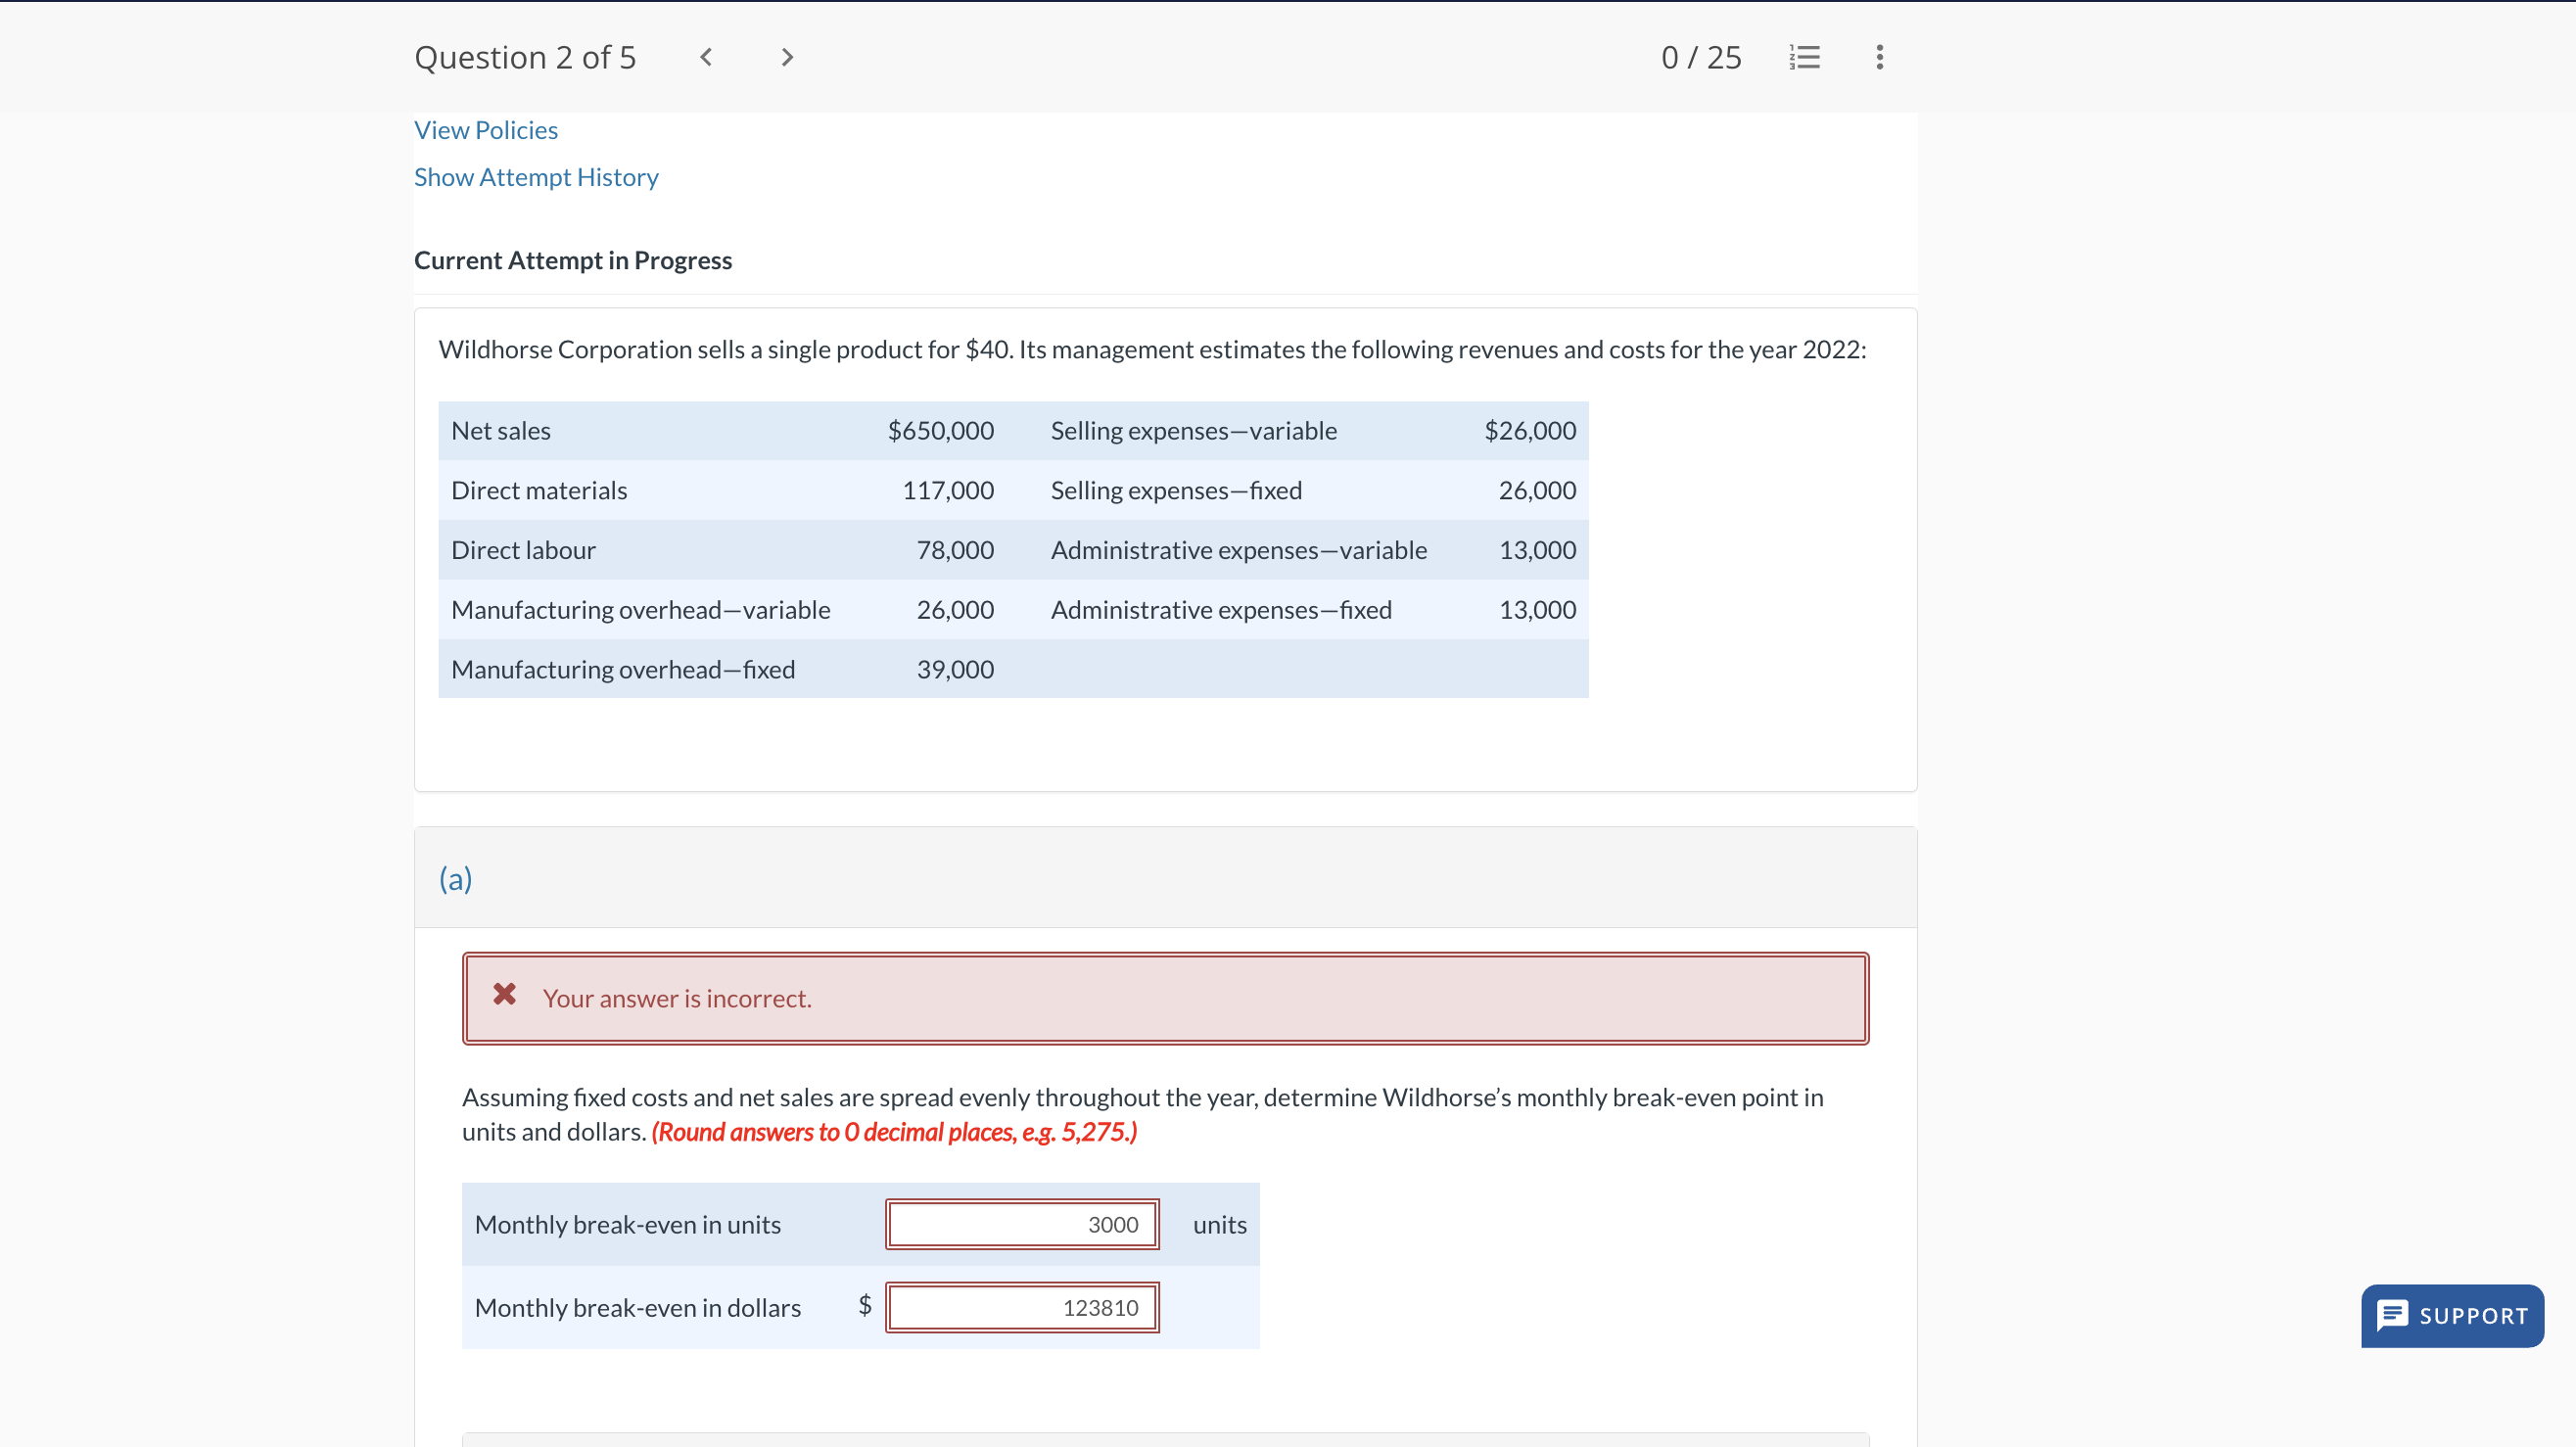The height and width of the screenshot is (1447, 2576).
Task: Select the Direct labour 78,000 value
Action: pyautogui.click(x=955, y=550)
